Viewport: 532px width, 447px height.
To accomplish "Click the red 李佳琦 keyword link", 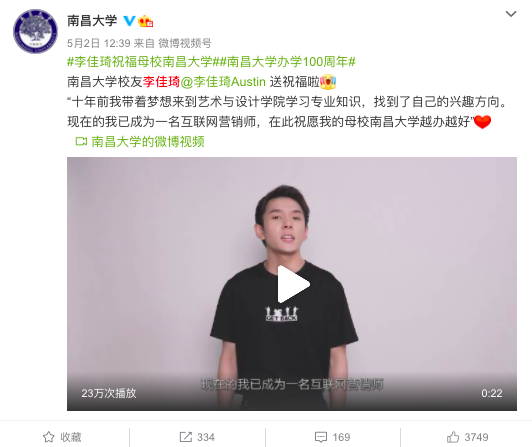I will pos(161,82).
